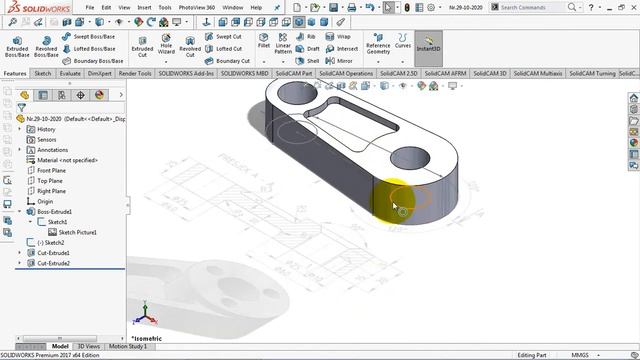Open the Tools menu
This screenshot has width=640, height=360.
[x=165, y=7]
